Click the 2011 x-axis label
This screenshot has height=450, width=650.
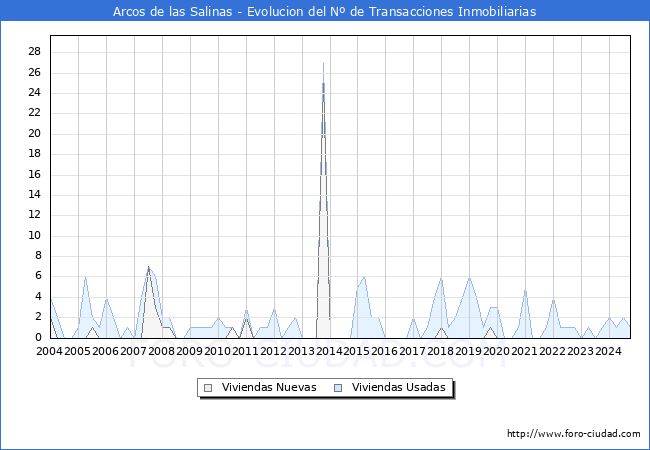pyautogui.click(x=245, y=351)
